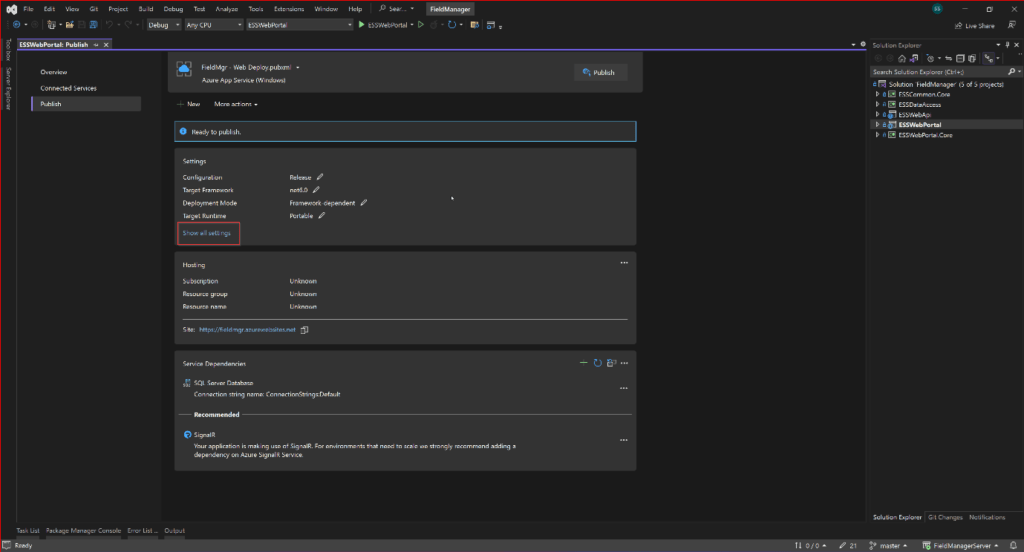This screenshot has height=552, width=1024.
Task: Open SQL Server Database ellipsis menu
Action: point(624,388)
